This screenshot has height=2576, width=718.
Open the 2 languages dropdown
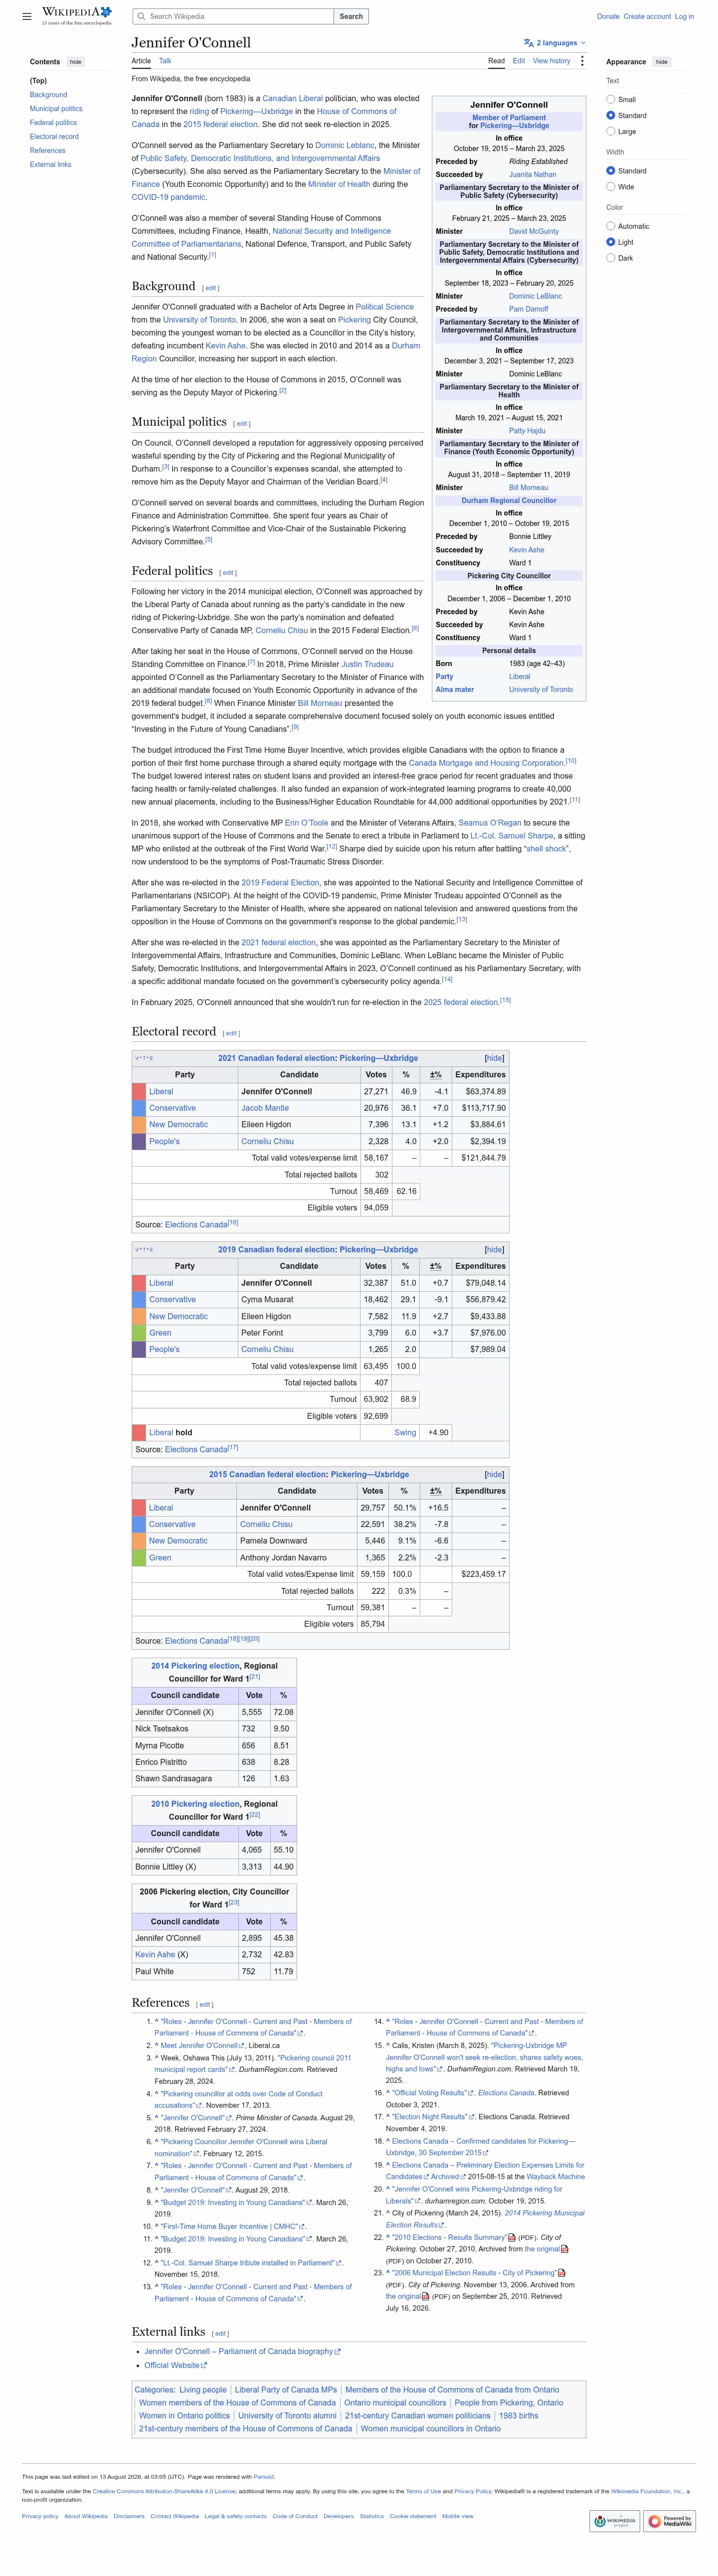tap(555, 43)
